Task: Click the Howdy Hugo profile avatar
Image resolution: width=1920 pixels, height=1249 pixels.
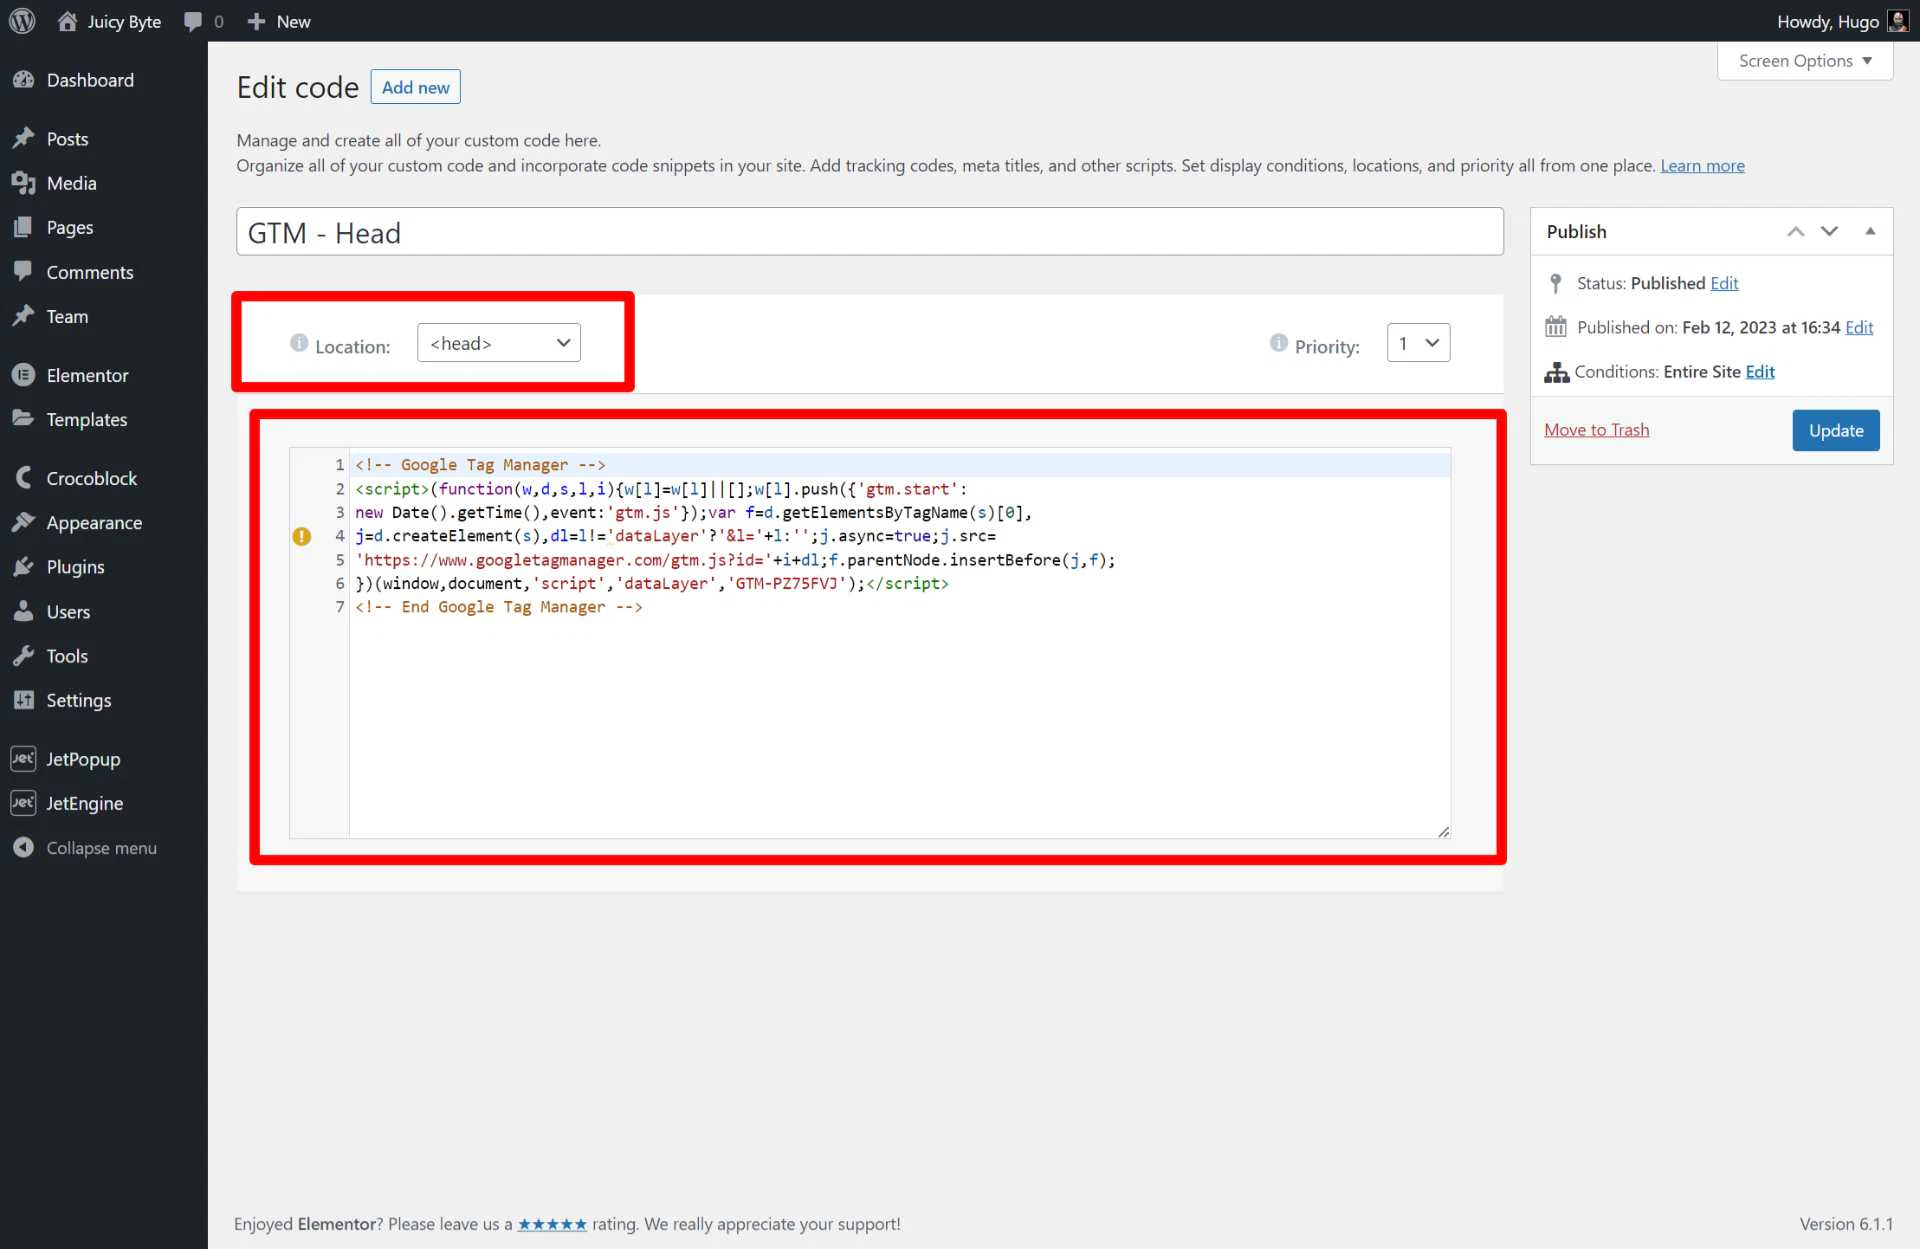Action: pyautogui.click(x=1898, y=20)
